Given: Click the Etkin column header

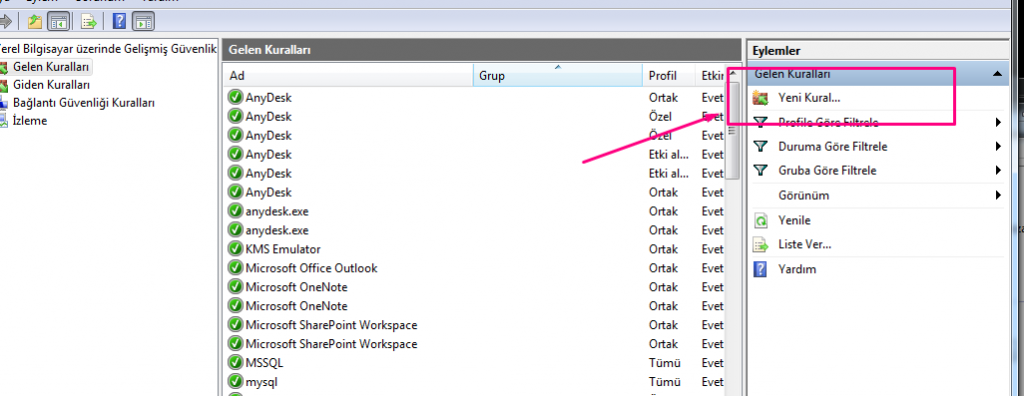Looking at the screenshot, I should point(712,76).
